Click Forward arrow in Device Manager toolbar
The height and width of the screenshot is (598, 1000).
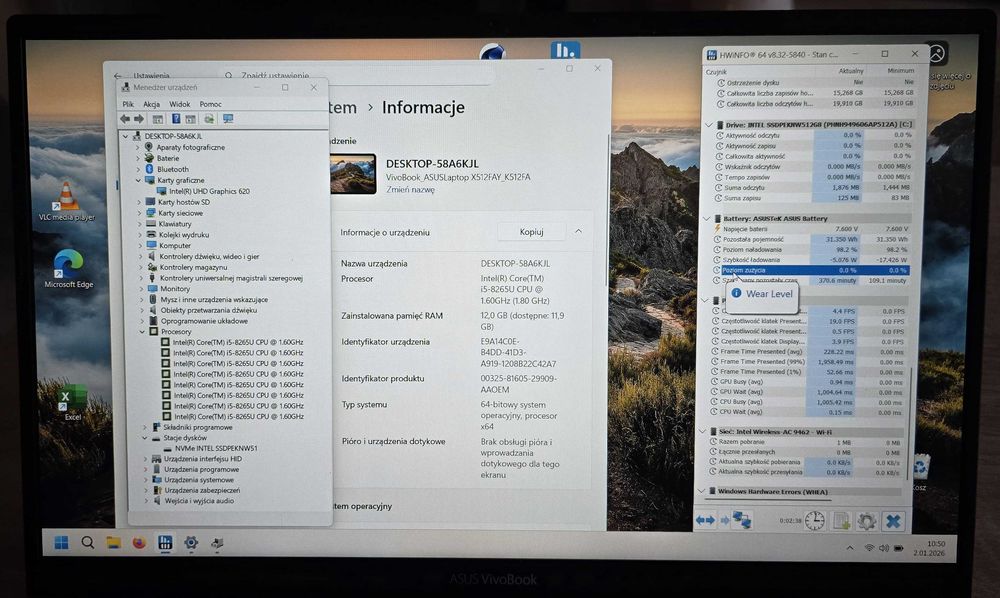click(x=138, y=119)
